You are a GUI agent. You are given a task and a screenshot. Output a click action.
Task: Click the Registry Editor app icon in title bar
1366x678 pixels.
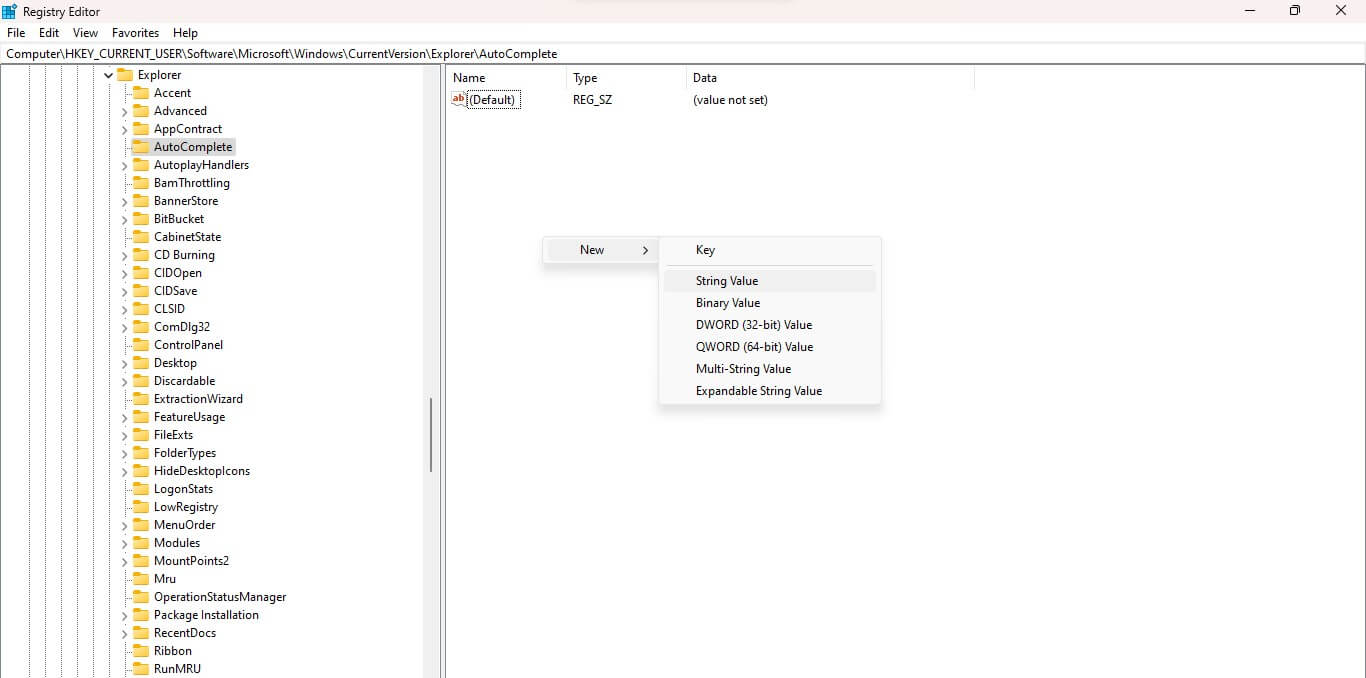[10, 11]
